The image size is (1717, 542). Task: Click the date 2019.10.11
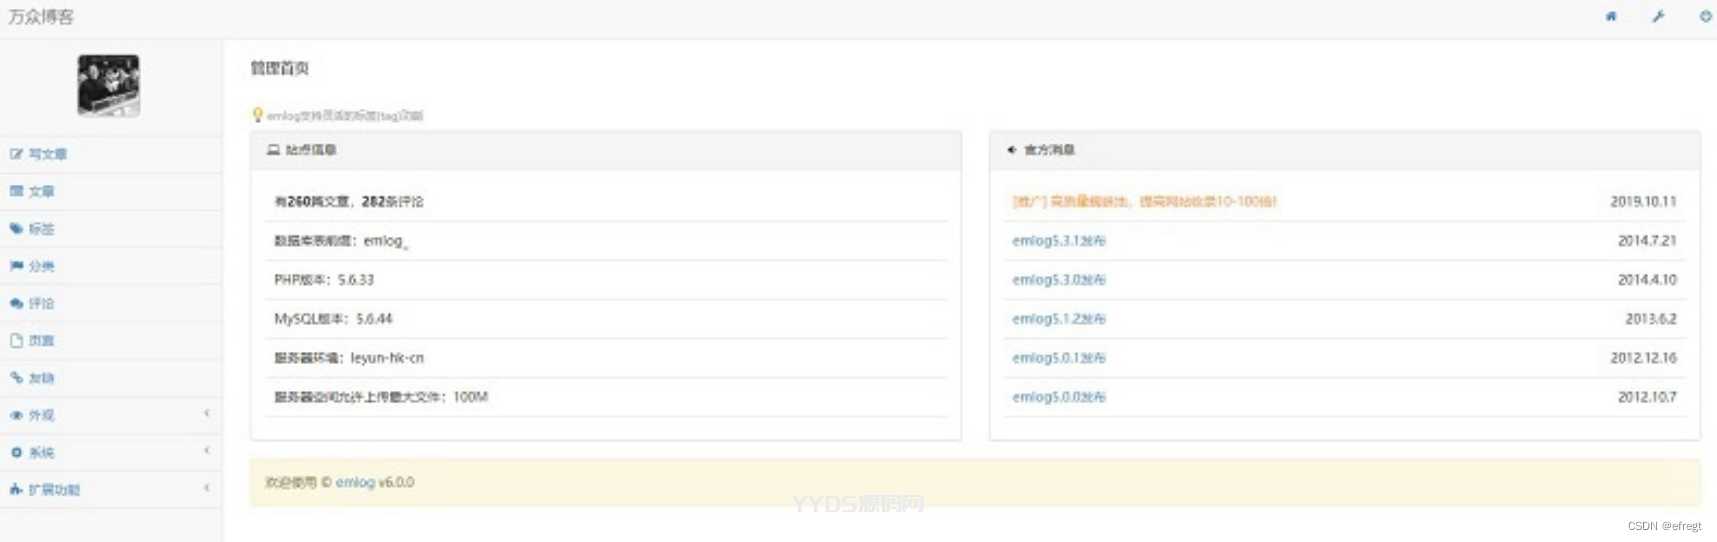point(1643,201)
